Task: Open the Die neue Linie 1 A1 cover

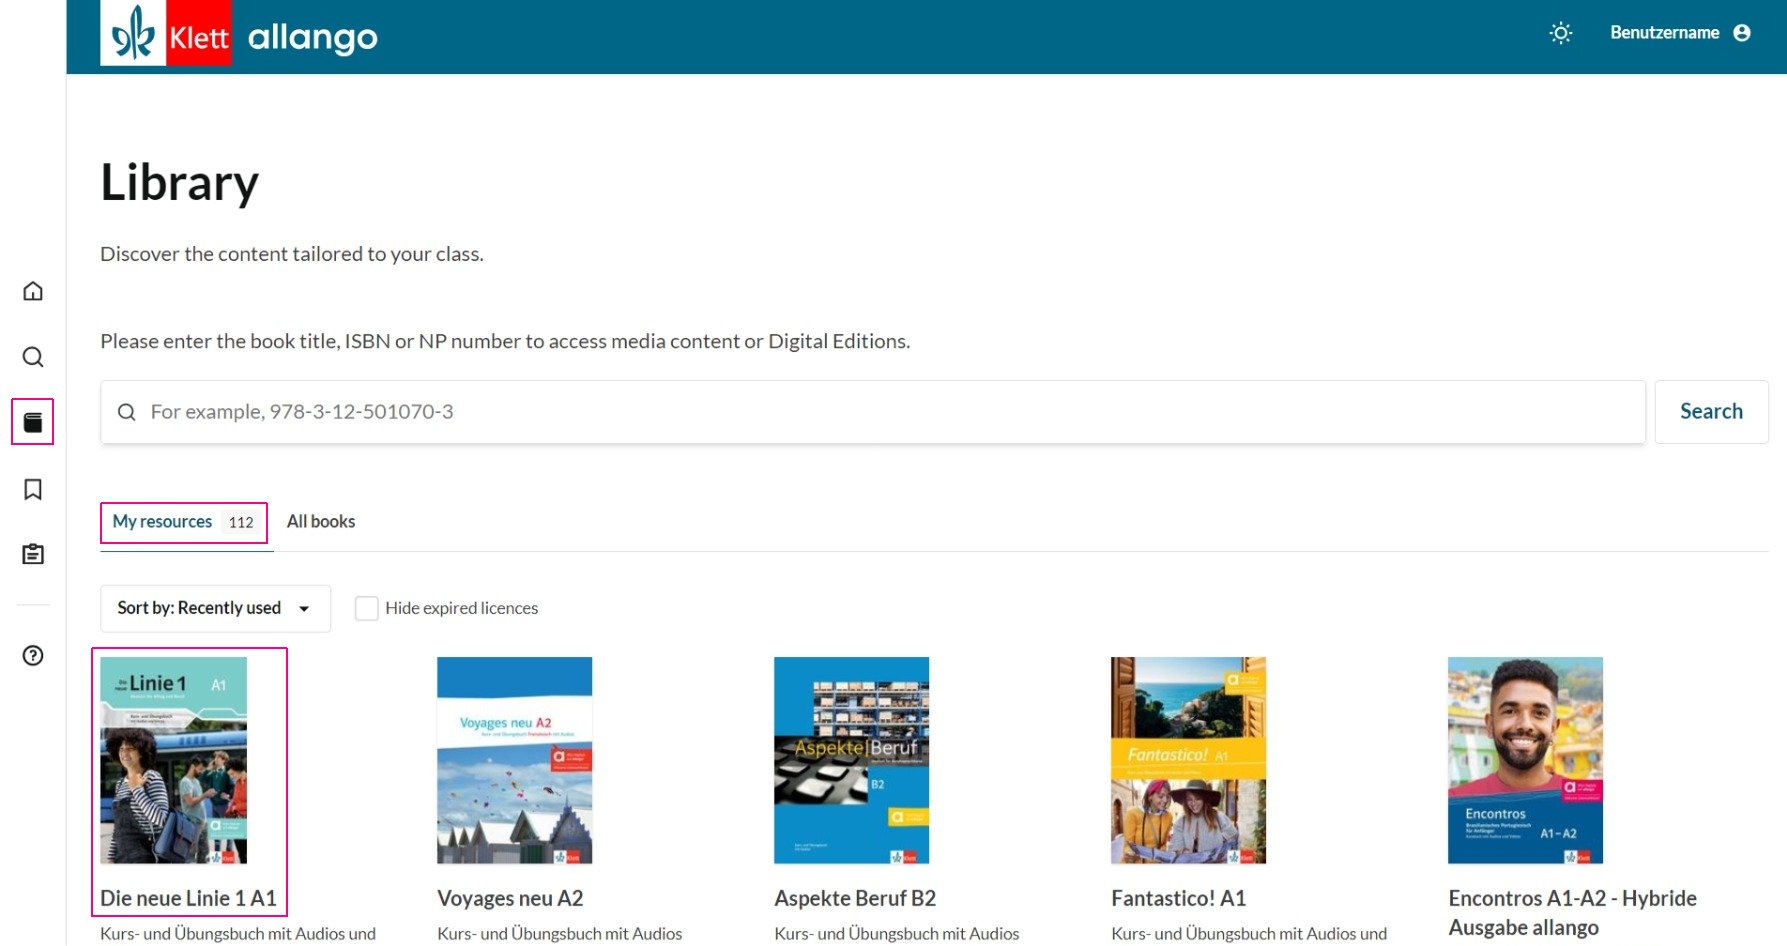Action: (x=174, y=760)
